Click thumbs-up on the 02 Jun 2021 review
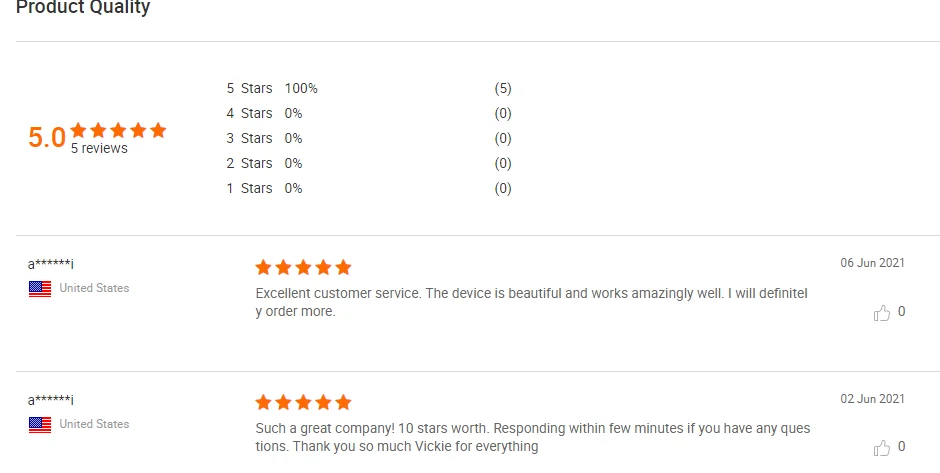This screenshot has height=473, width=940. click(x=882, y=448)
